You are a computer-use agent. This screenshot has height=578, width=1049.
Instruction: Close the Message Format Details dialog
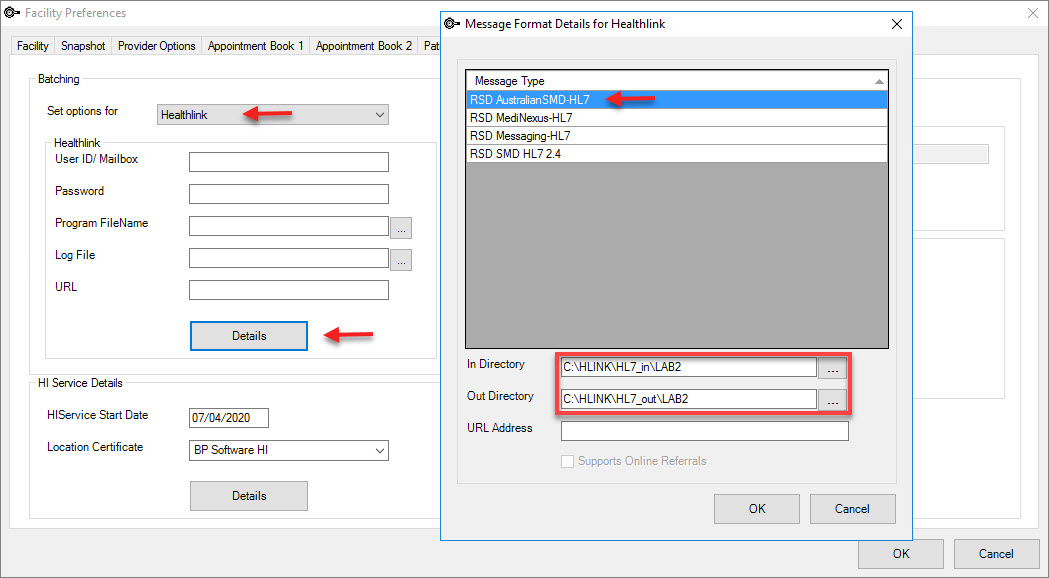tap(897, 24)
